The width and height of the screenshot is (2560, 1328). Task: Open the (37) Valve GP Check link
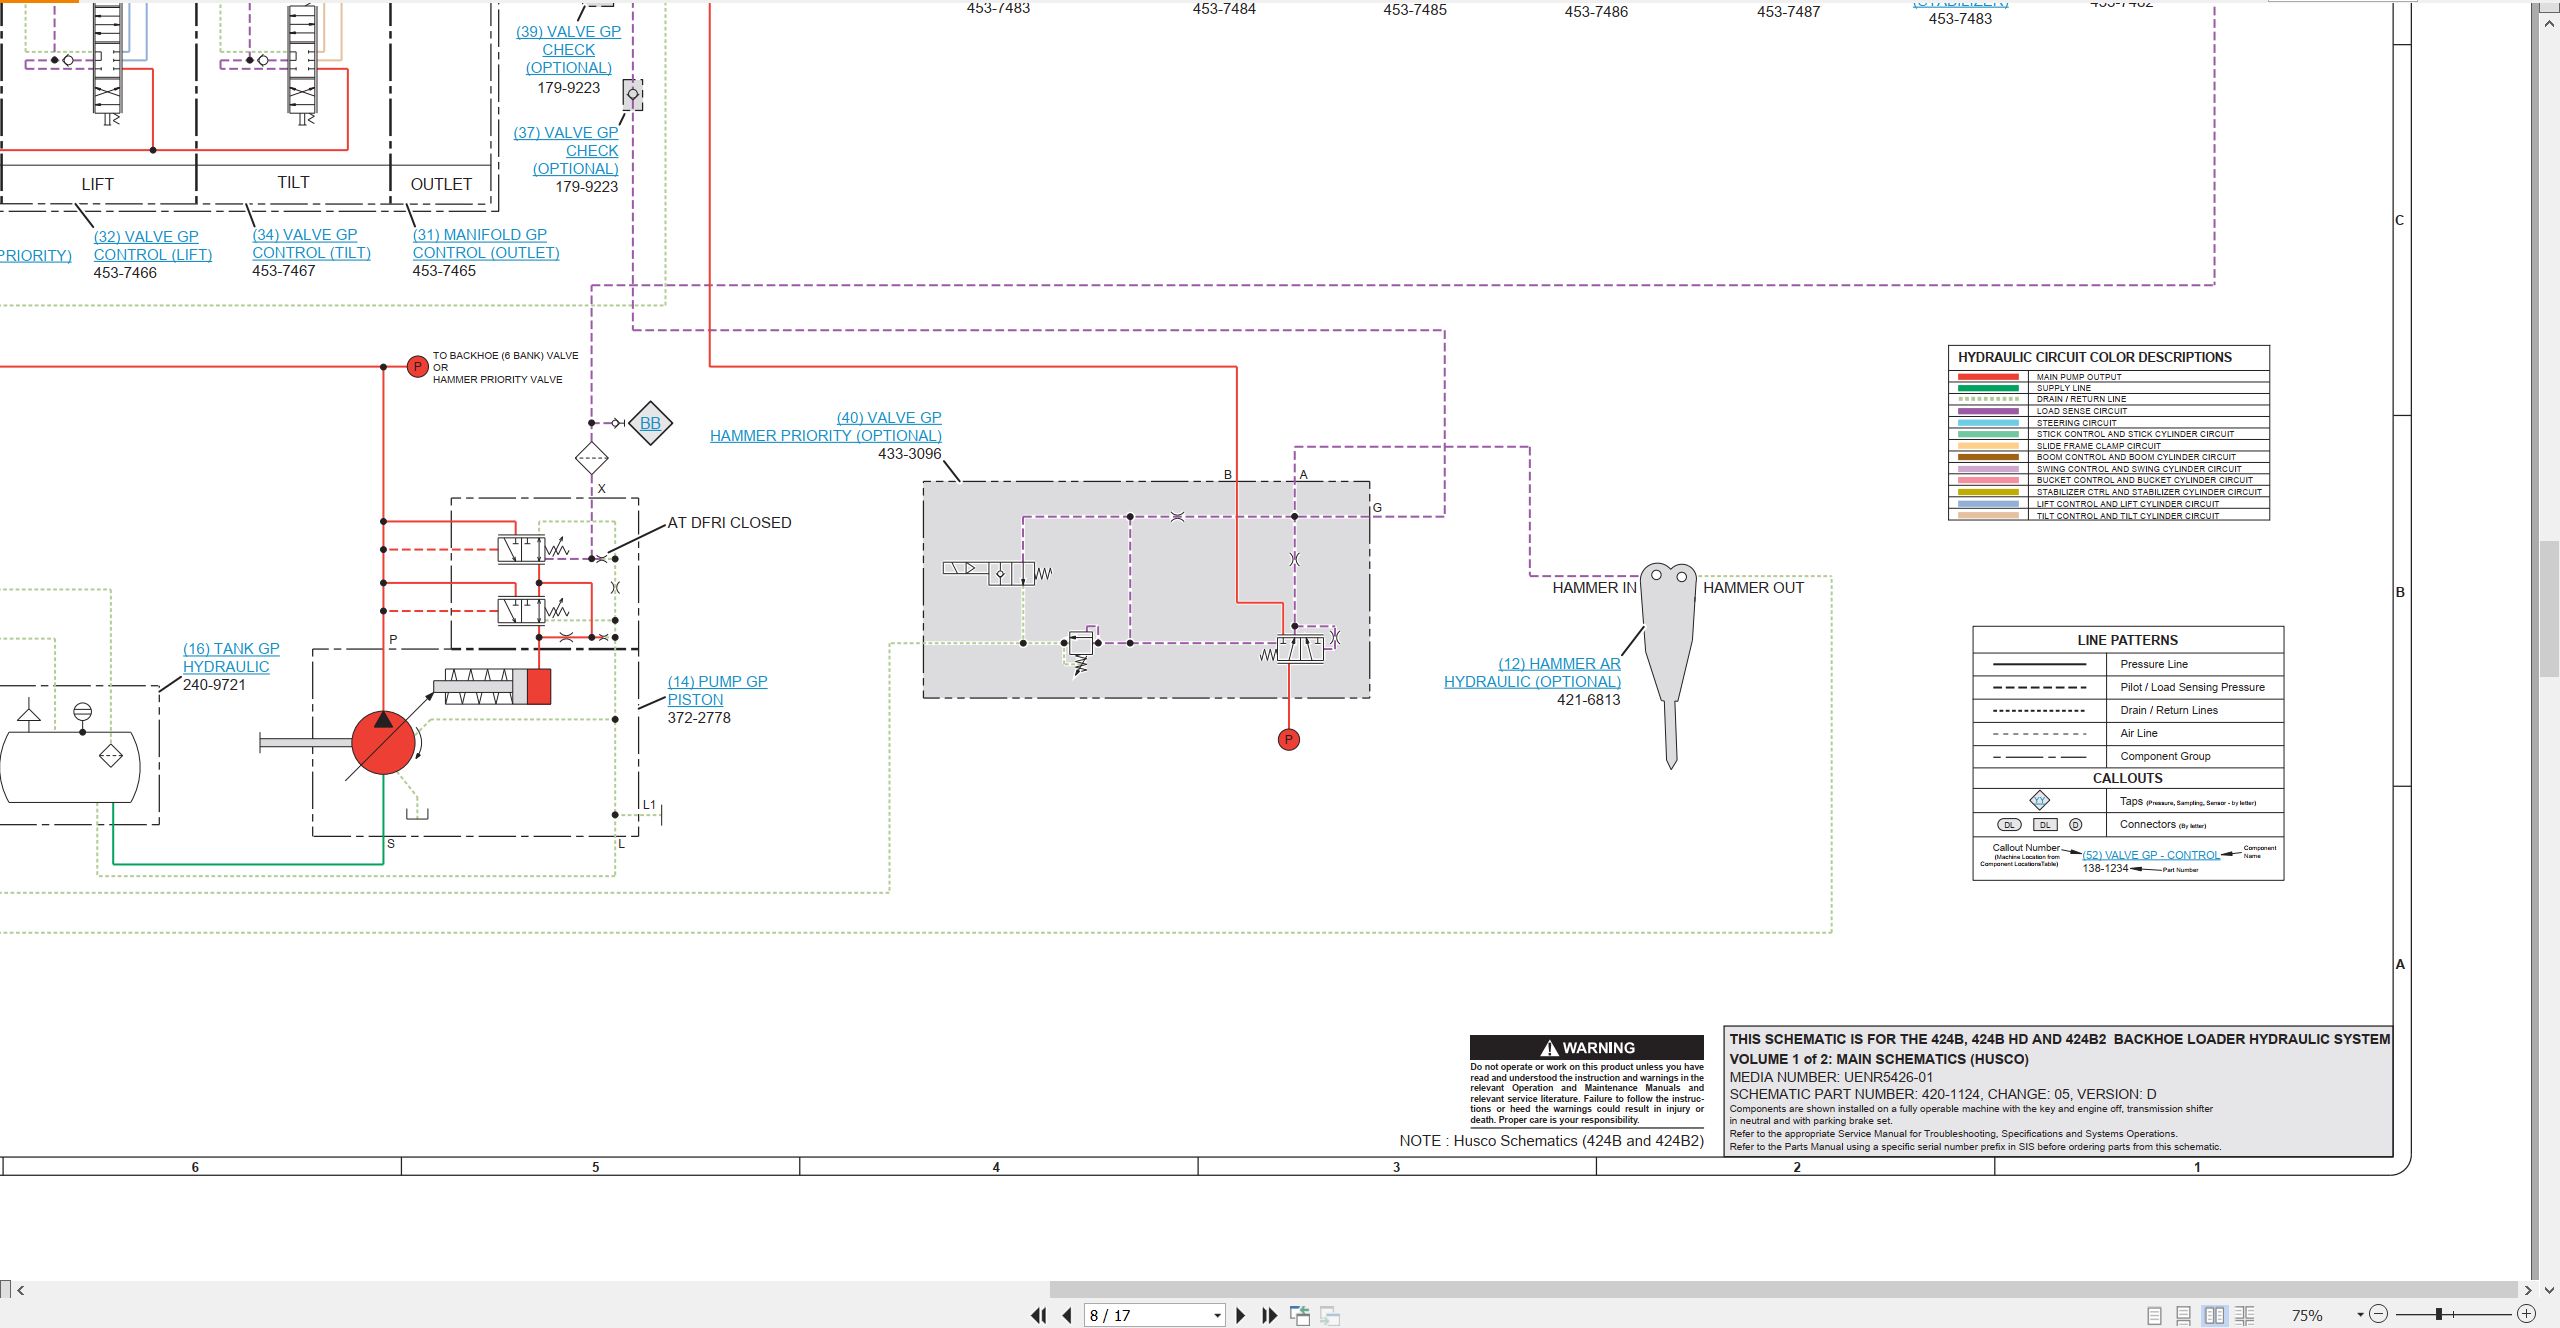click(x=567, y=151)
